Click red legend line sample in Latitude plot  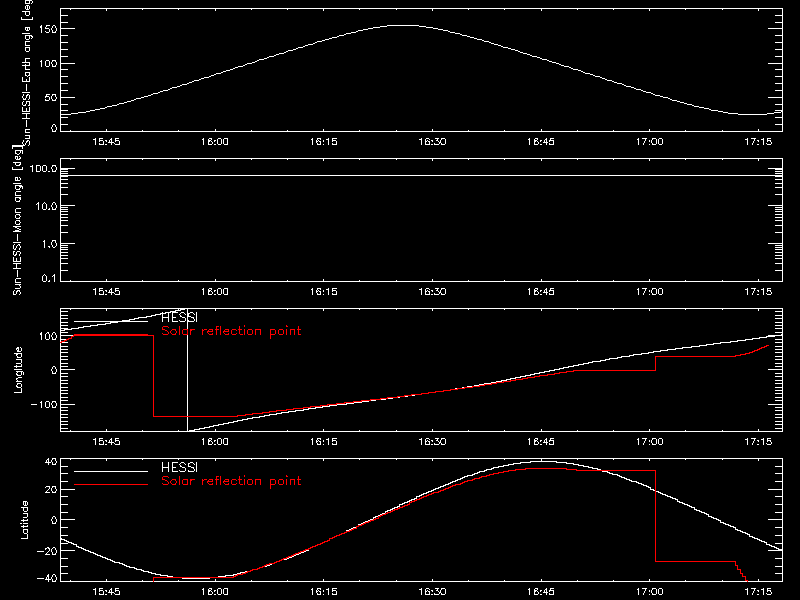pos(111,484)
